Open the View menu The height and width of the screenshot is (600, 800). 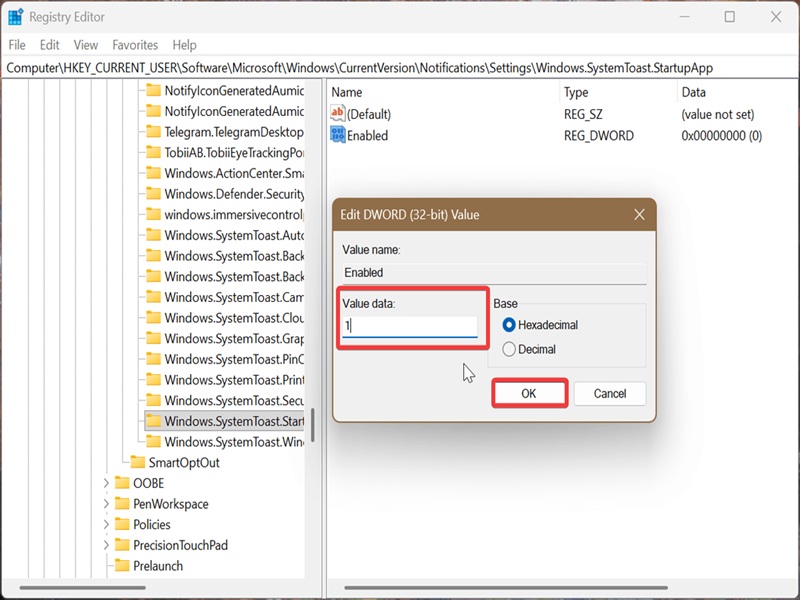point(86,45)
